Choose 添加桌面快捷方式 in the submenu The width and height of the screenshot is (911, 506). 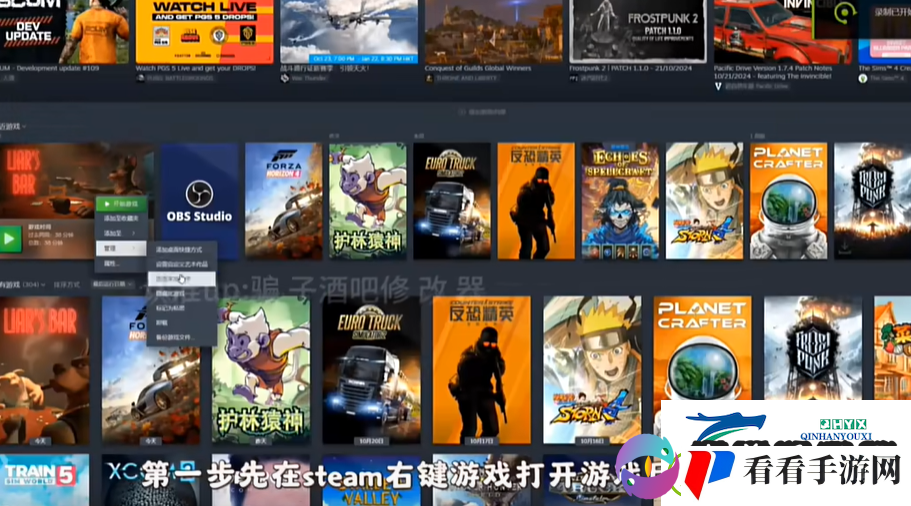(x=181, y=250)
